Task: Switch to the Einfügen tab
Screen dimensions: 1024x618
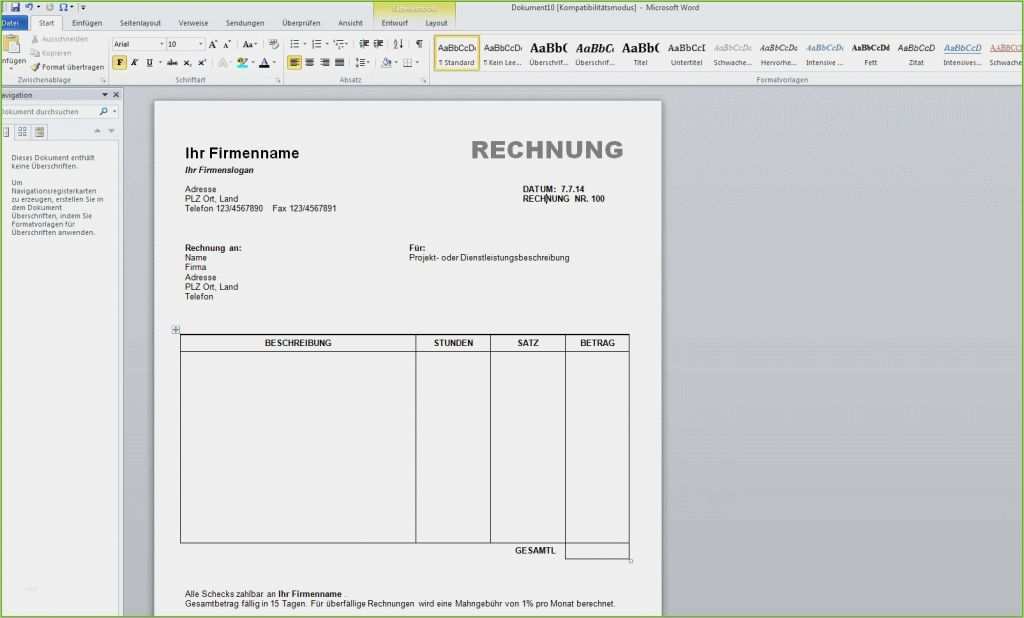Action: [x=86, y=21]
